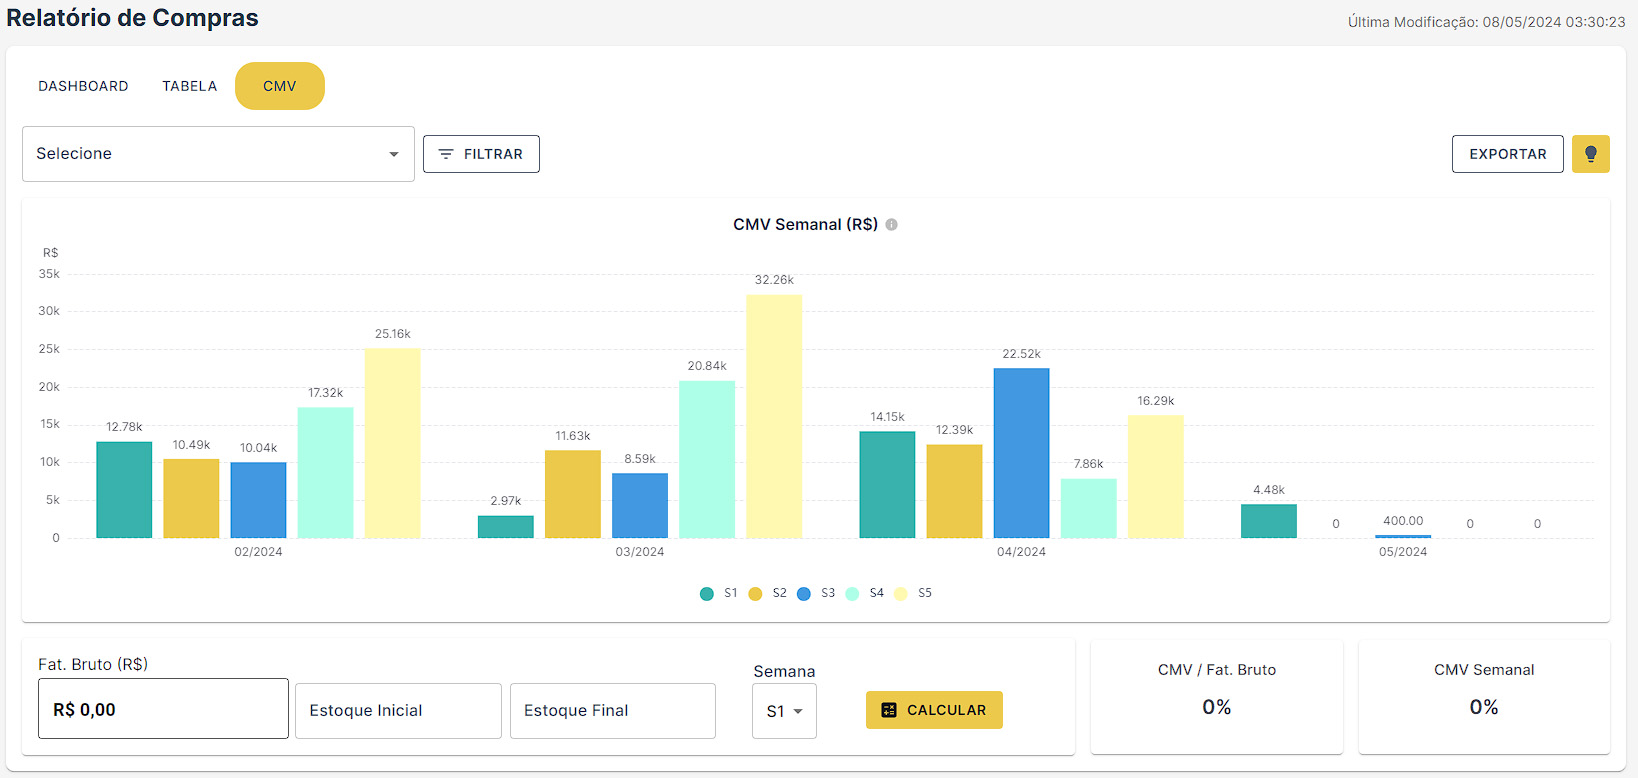Switch to the DASHBOARD tab
This screenshot has height=778, width=1638.
tap(83, 86)
